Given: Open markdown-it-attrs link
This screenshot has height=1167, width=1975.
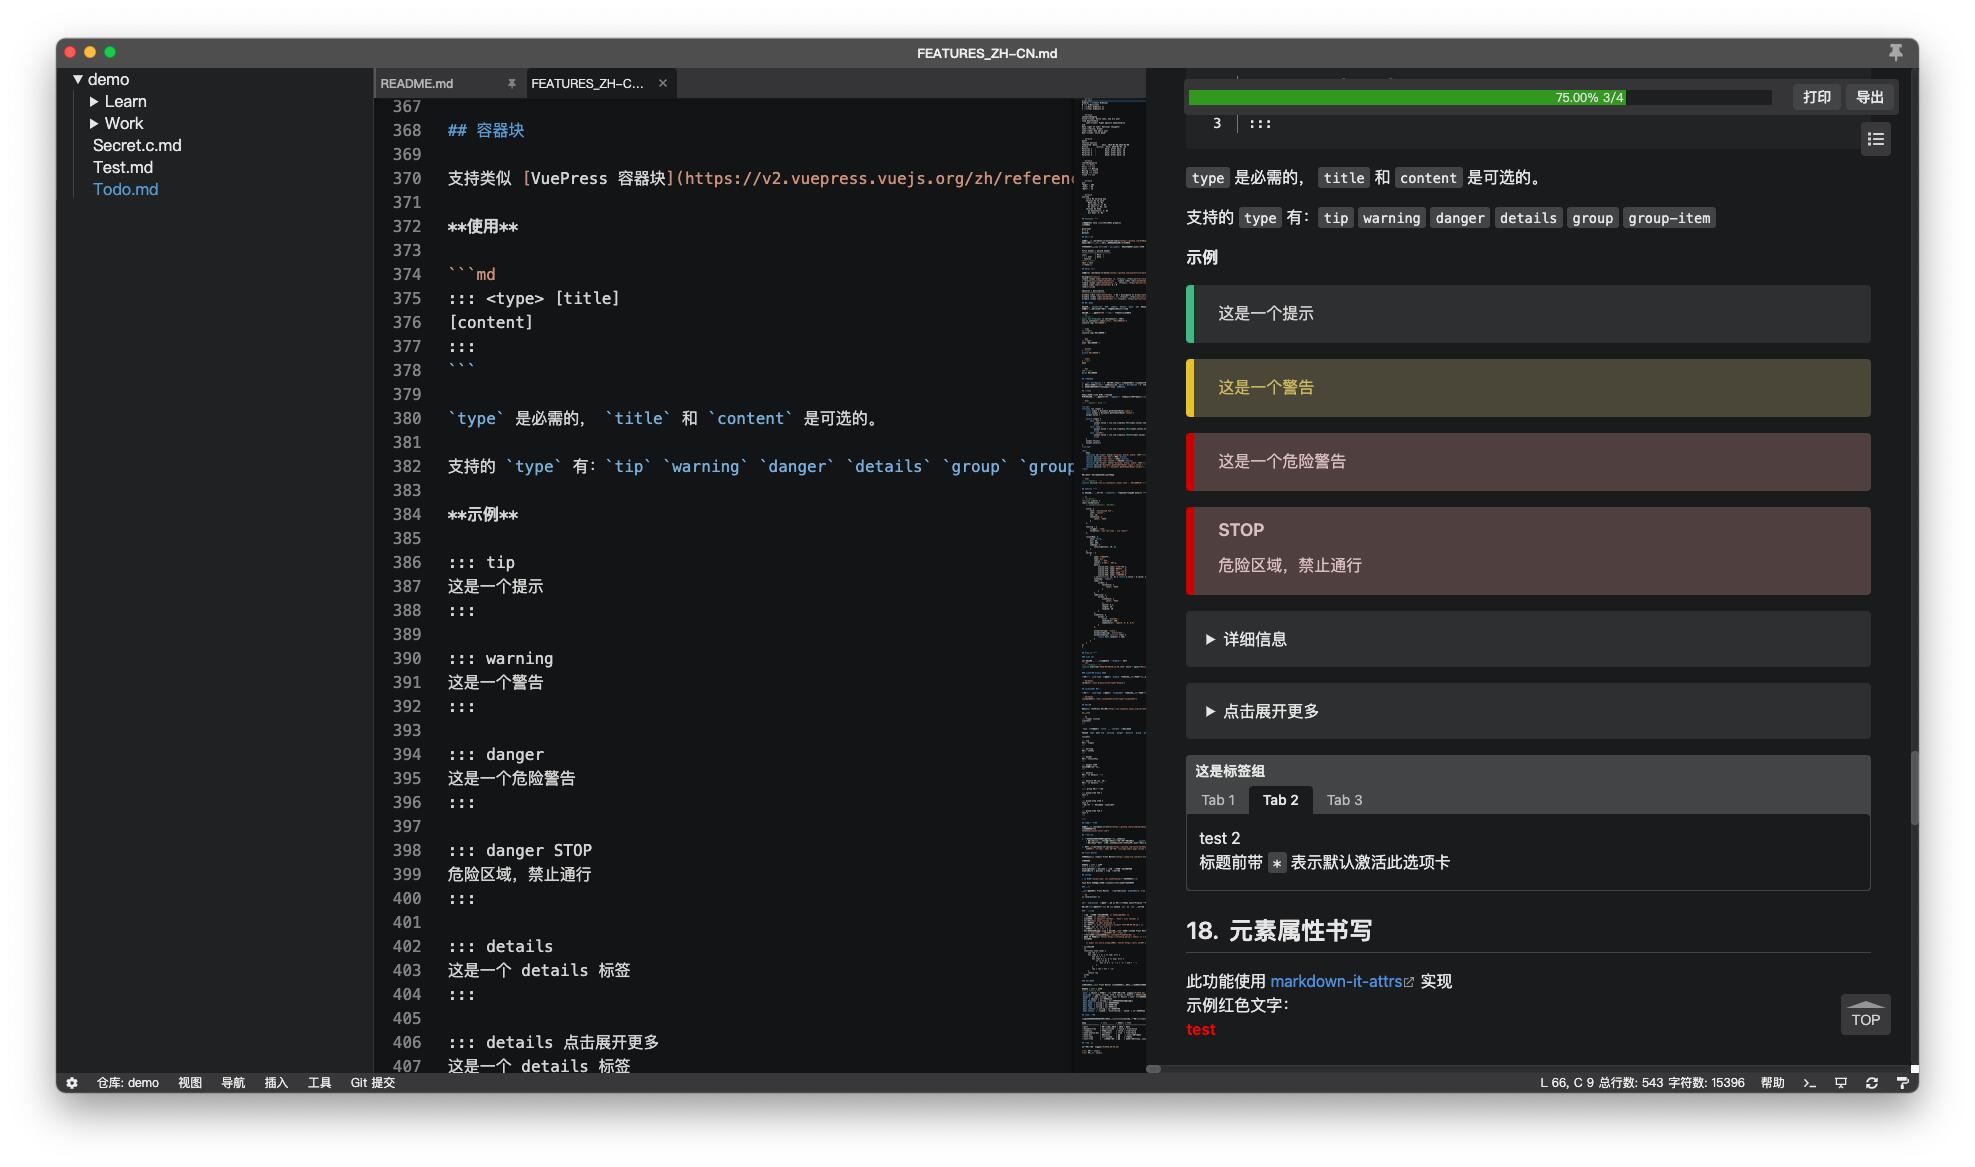Looking at the screenshot, I should point(1341,981).
